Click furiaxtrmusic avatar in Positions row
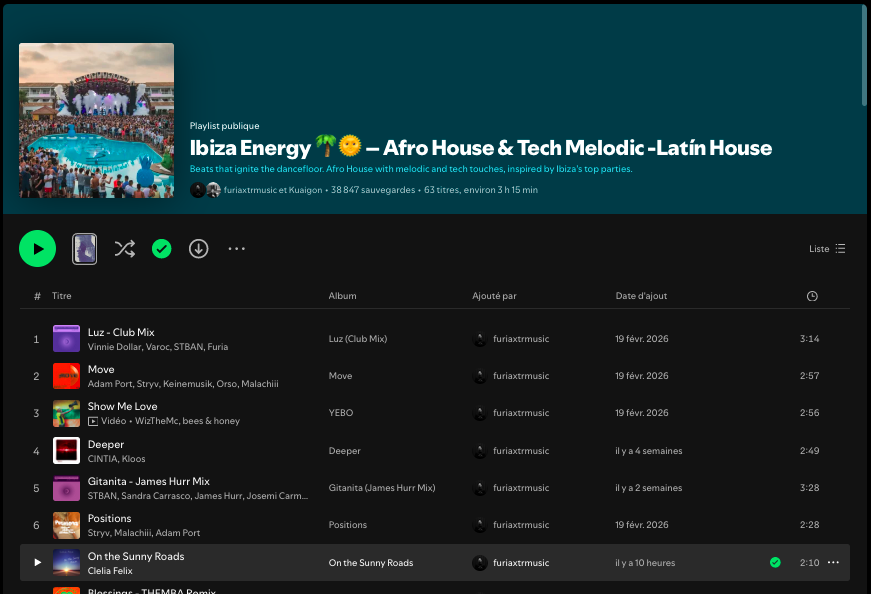 (x=479, y=525)
